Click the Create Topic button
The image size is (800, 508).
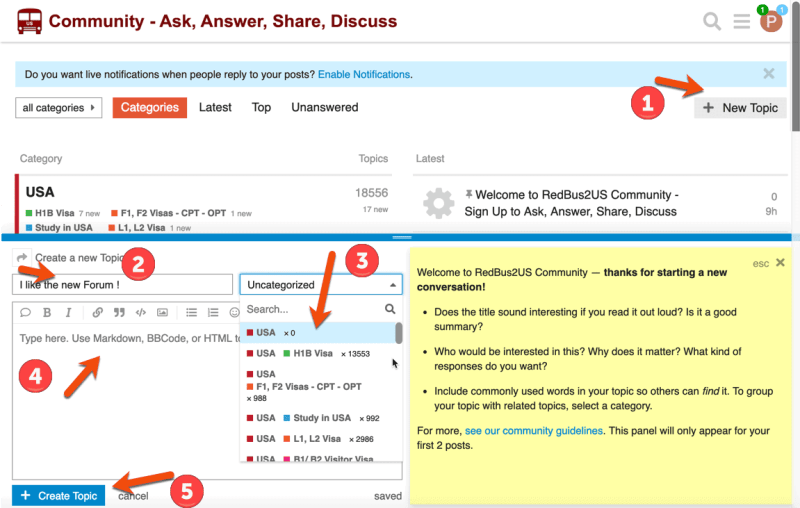point(59,495)
